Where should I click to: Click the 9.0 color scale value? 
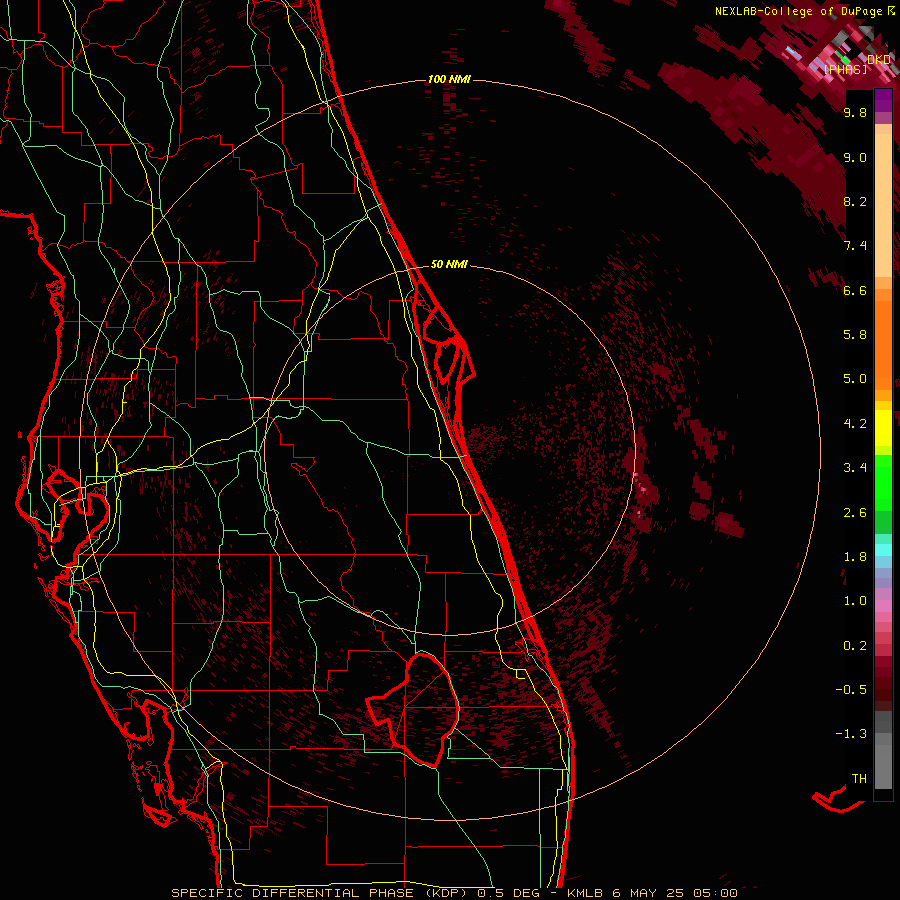(855, 158)
